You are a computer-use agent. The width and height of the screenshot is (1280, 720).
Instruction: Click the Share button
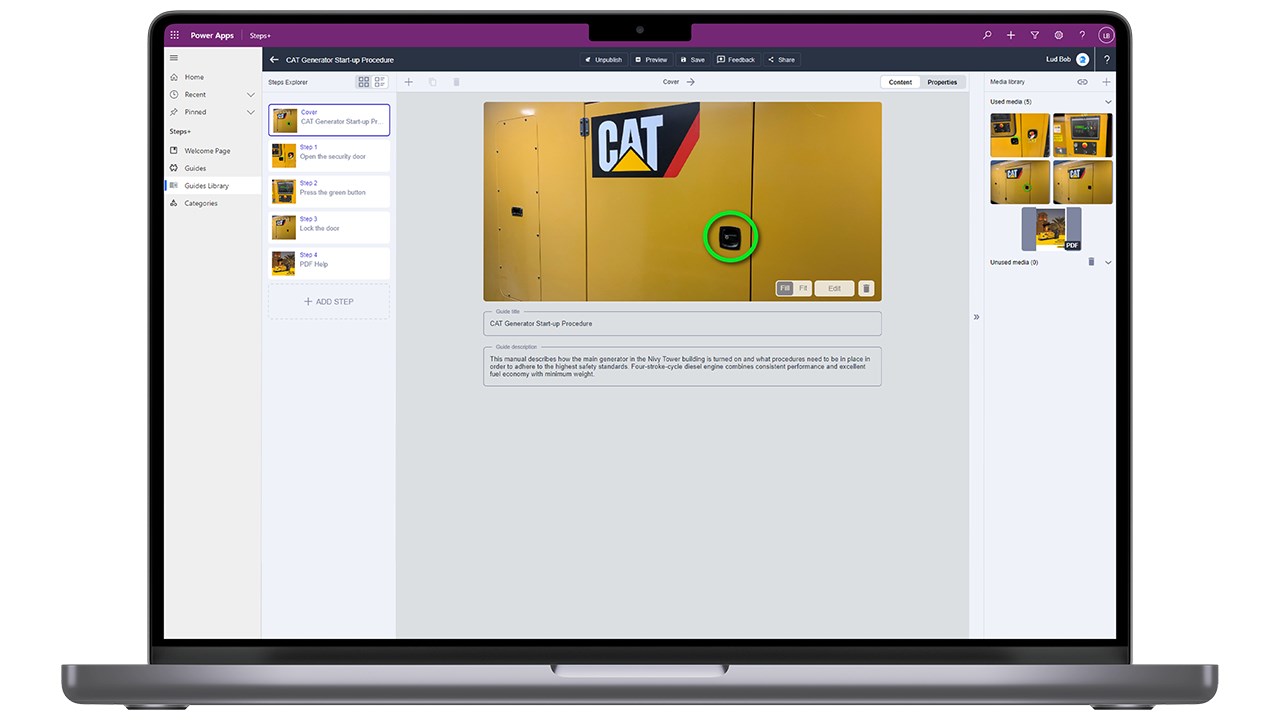[782, 60]
